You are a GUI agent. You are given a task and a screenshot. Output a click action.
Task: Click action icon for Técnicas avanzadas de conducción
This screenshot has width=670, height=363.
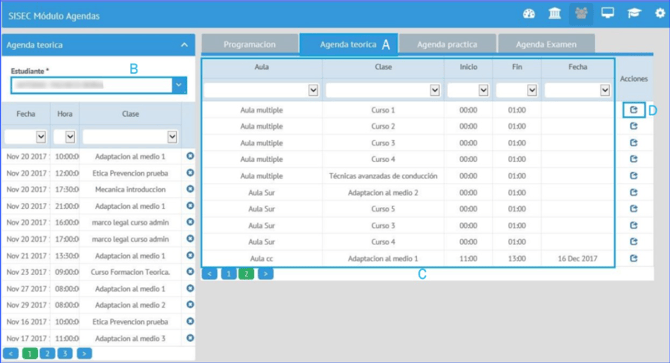click(634, 176)
